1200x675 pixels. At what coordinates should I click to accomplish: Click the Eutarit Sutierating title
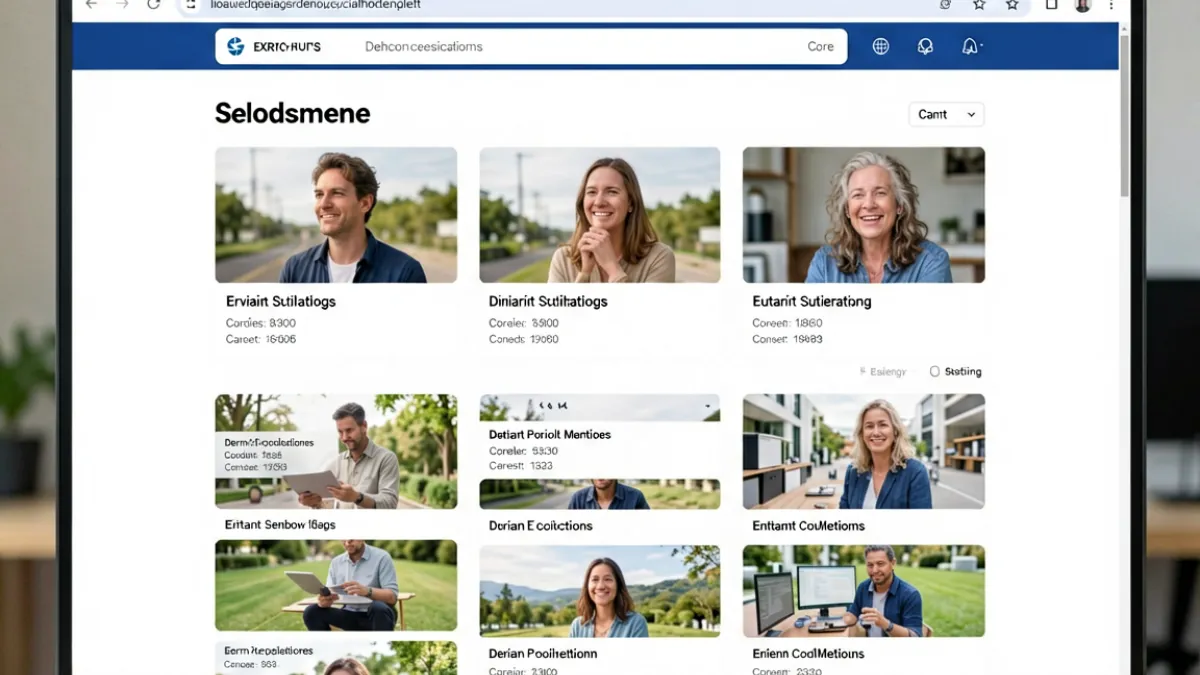[x=812, y=301]
